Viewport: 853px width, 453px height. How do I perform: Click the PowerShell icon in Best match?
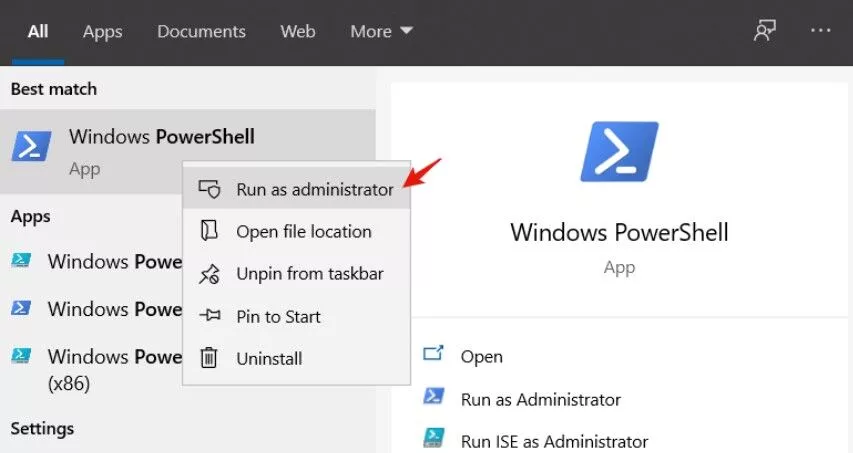pyautogui.click(x=32, y=146)
